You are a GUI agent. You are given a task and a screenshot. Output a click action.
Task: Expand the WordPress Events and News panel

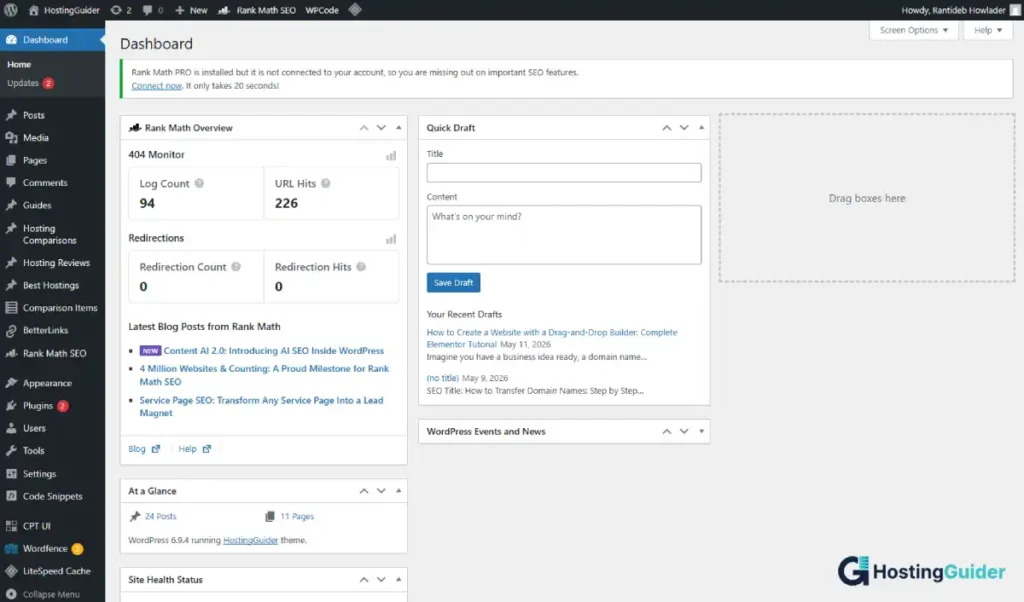click(701, 432)
